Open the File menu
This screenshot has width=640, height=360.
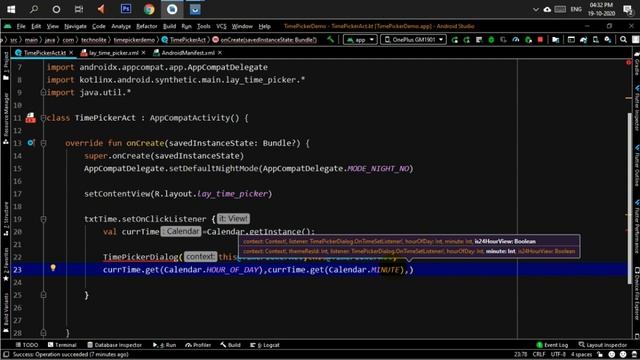coord(21,26)
